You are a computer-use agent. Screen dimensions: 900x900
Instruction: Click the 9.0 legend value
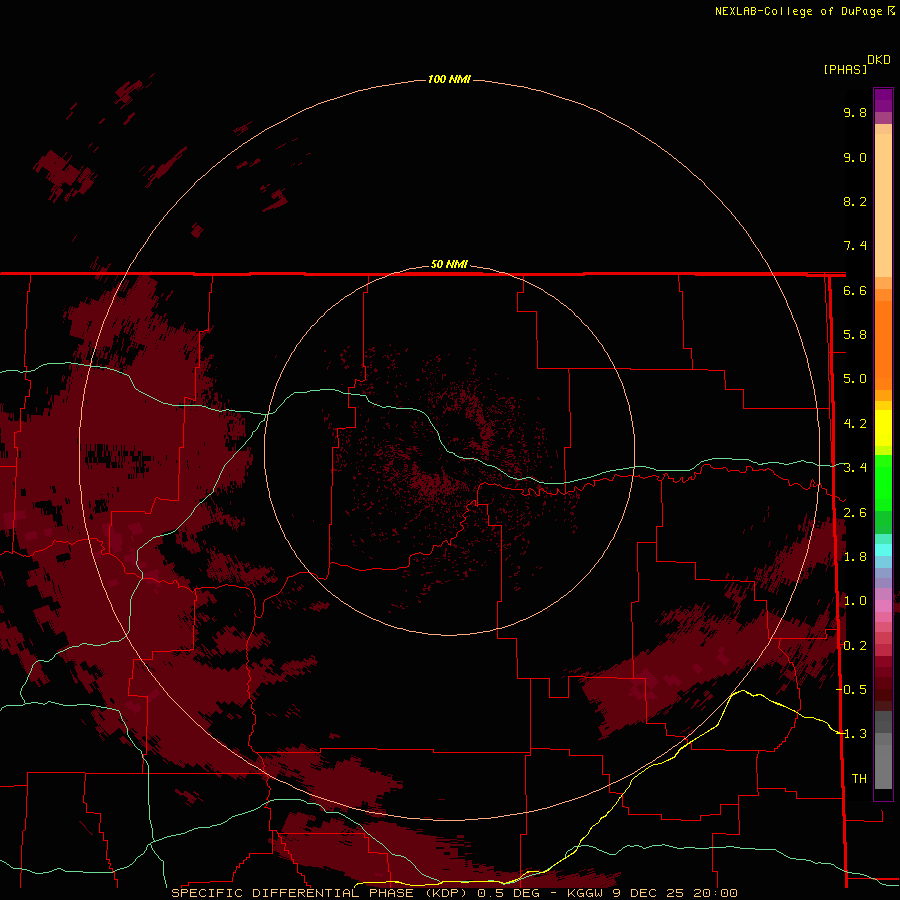(855, 157)
